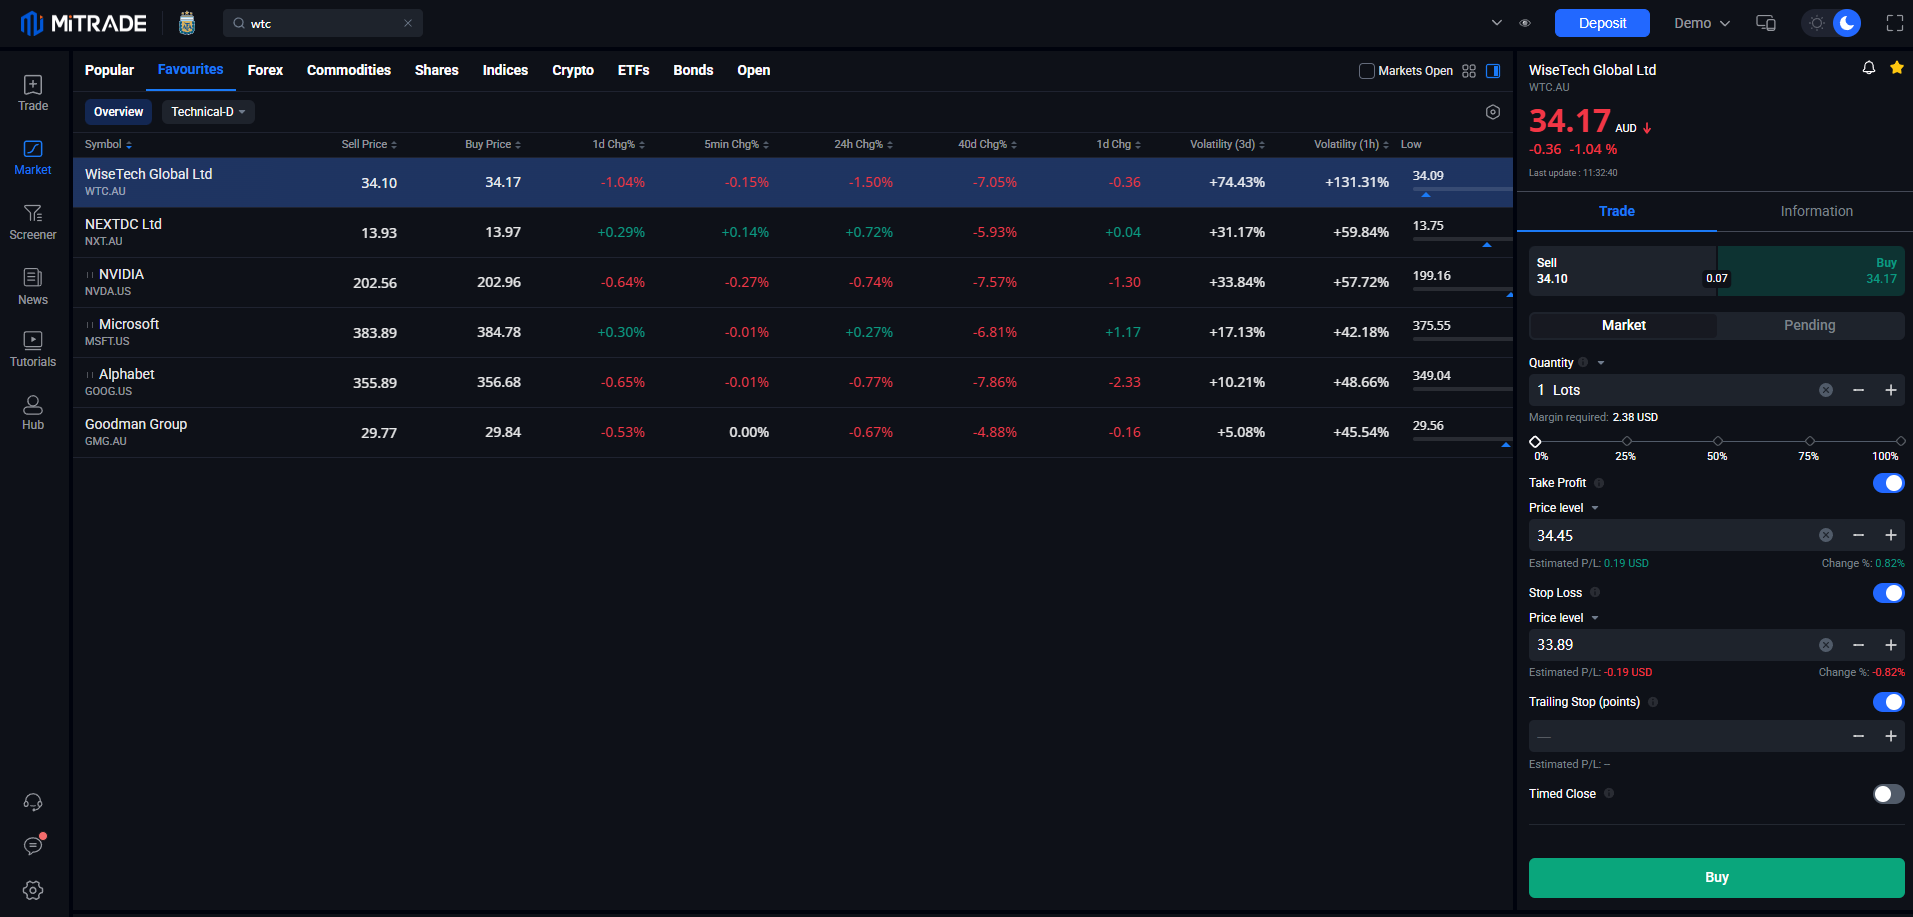The image size is (1913, 917).
Task: Open the Information tab
Action: pos(1816,211)
